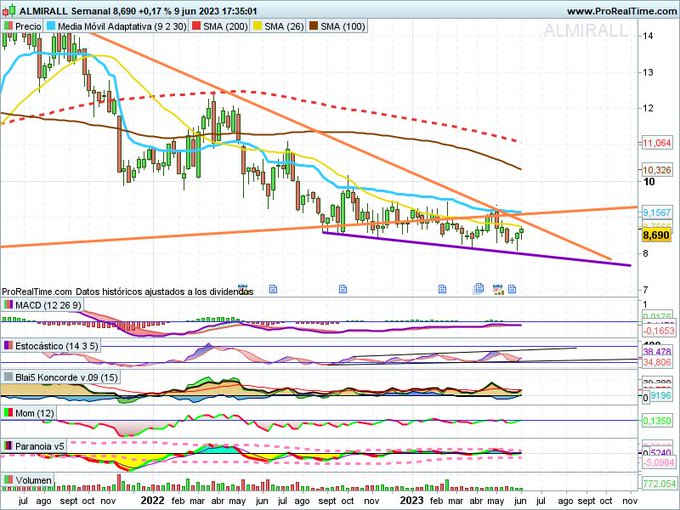Click the yellow SMA (26) color square
The height and width of the screenshot is (510, 680).
(258, 26)
